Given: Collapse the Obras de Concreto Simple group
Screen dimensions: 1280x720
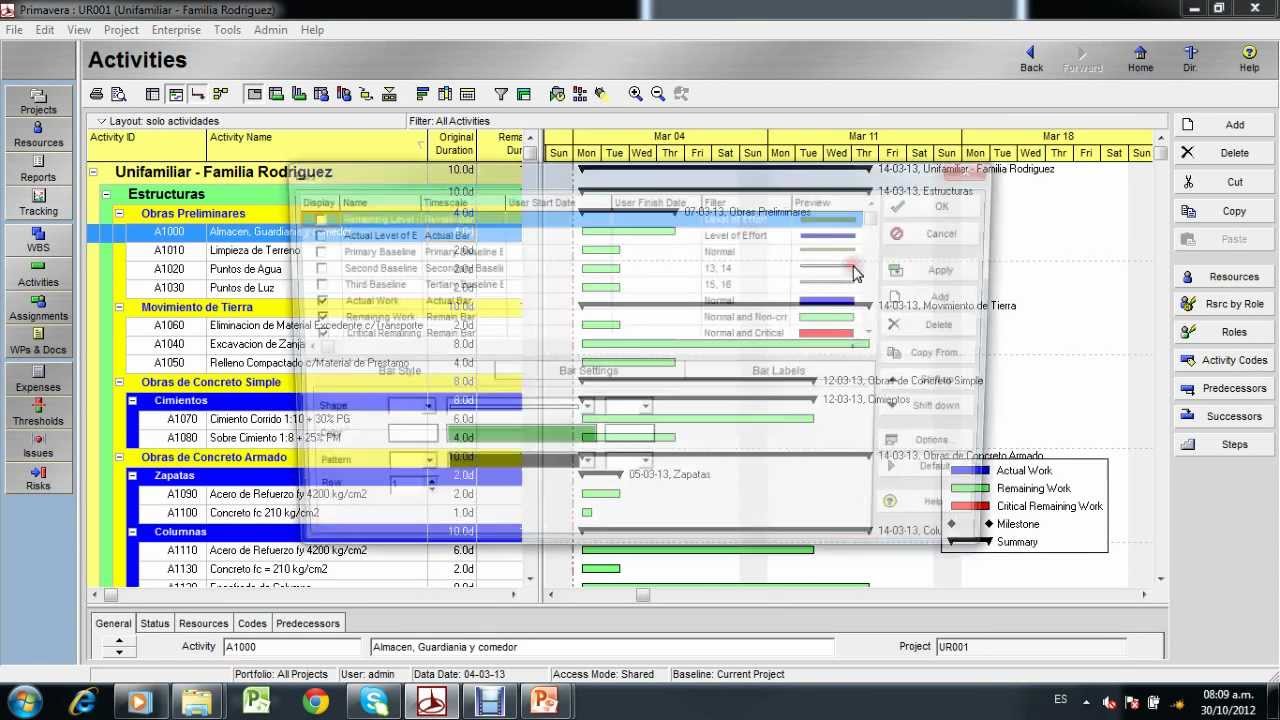Looking at the screenshot, I should [119, 382].
